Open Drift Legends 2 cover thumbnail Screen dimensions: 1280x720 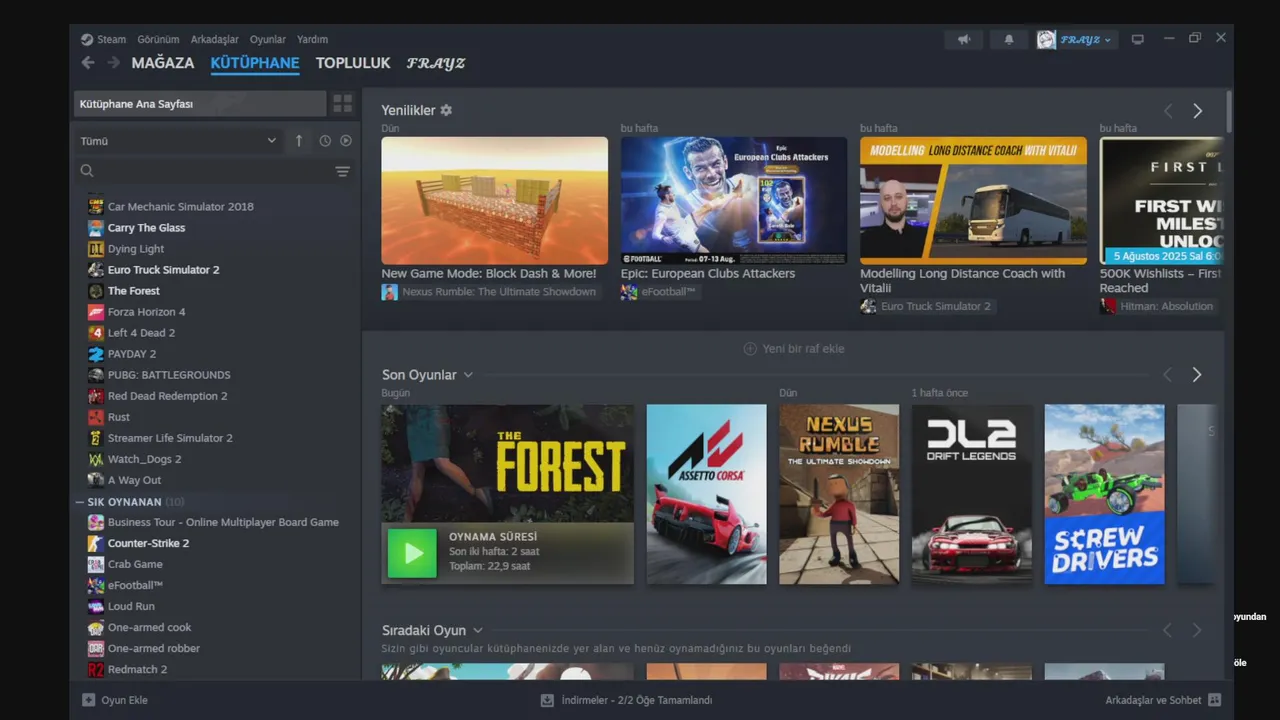click(972, 494)
